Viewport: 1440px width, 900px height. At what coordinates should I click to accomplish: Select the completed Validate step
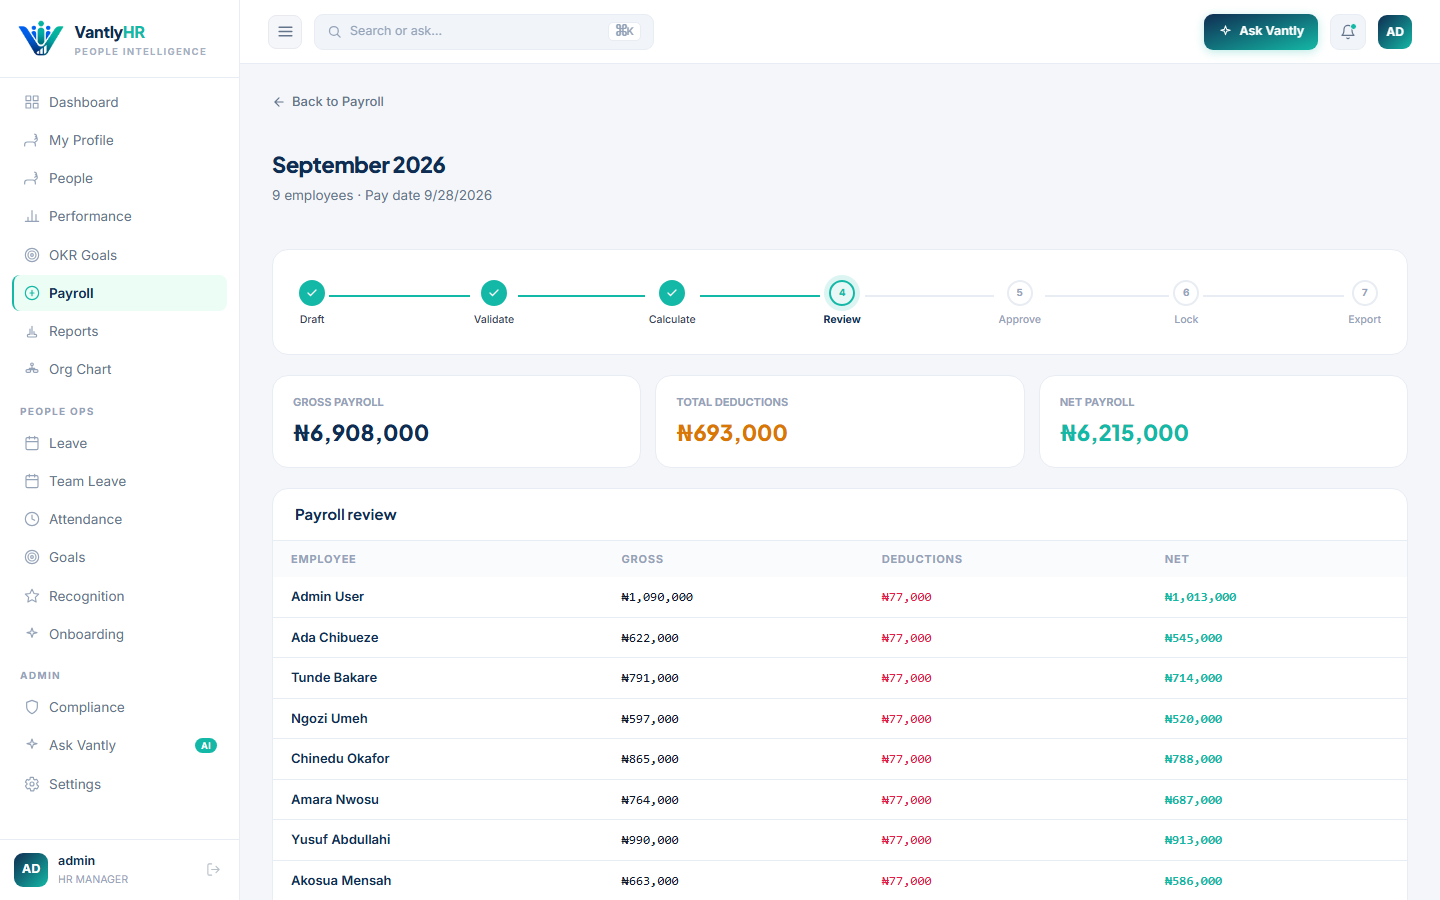tap(494, 293)
